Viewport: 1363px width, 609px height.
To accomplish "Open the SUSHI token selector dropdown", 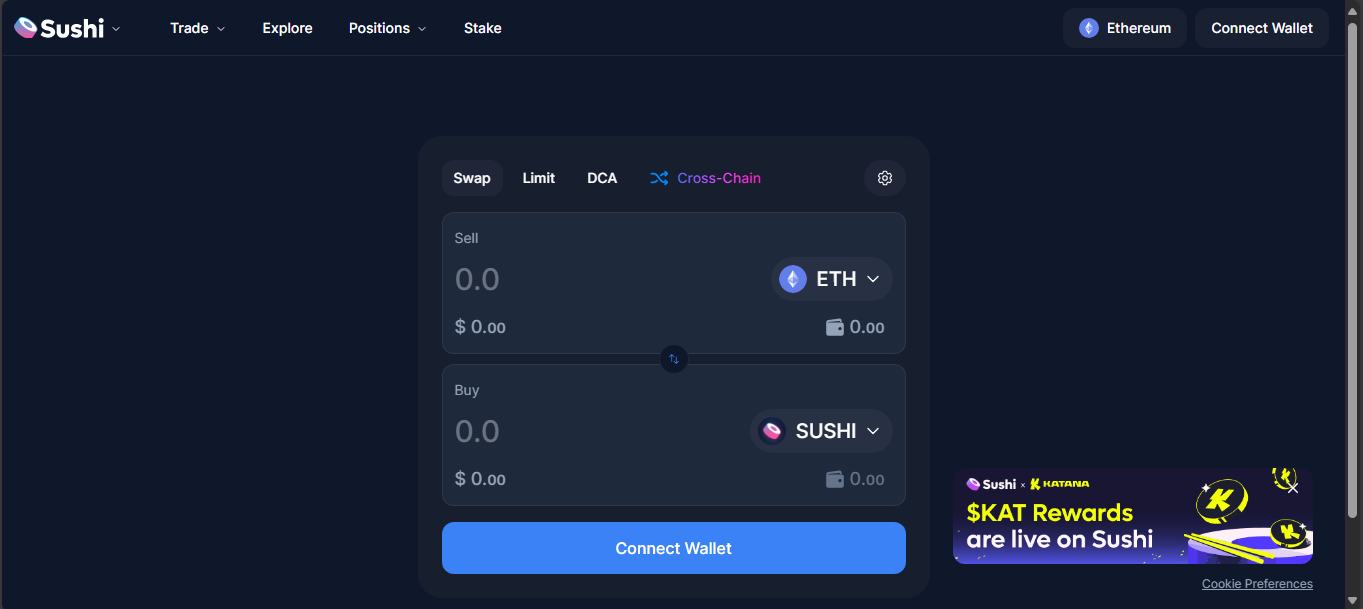I will [x=821, y=431].
